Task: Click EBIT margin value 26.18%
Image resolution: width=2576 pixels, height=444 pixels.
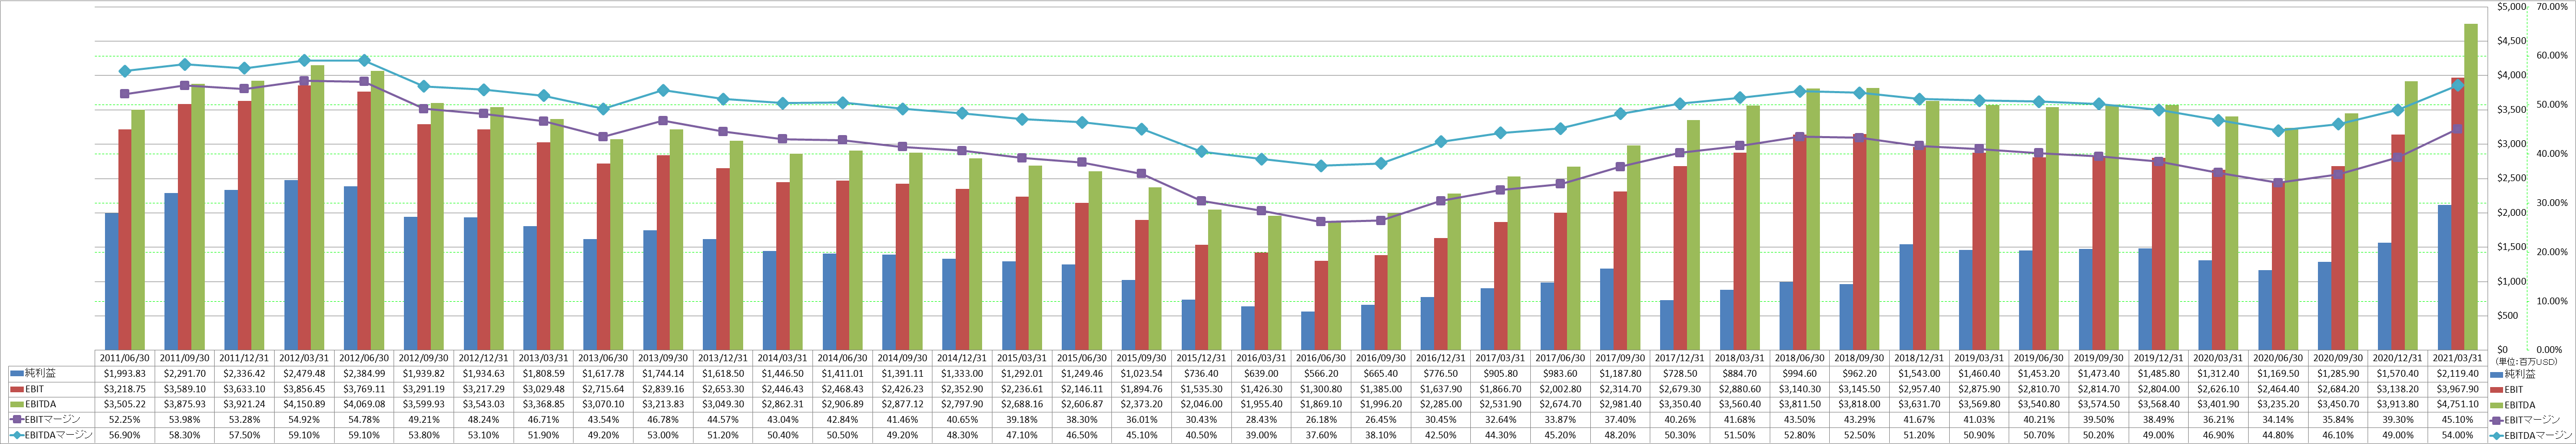Action: coord(1322,419)
